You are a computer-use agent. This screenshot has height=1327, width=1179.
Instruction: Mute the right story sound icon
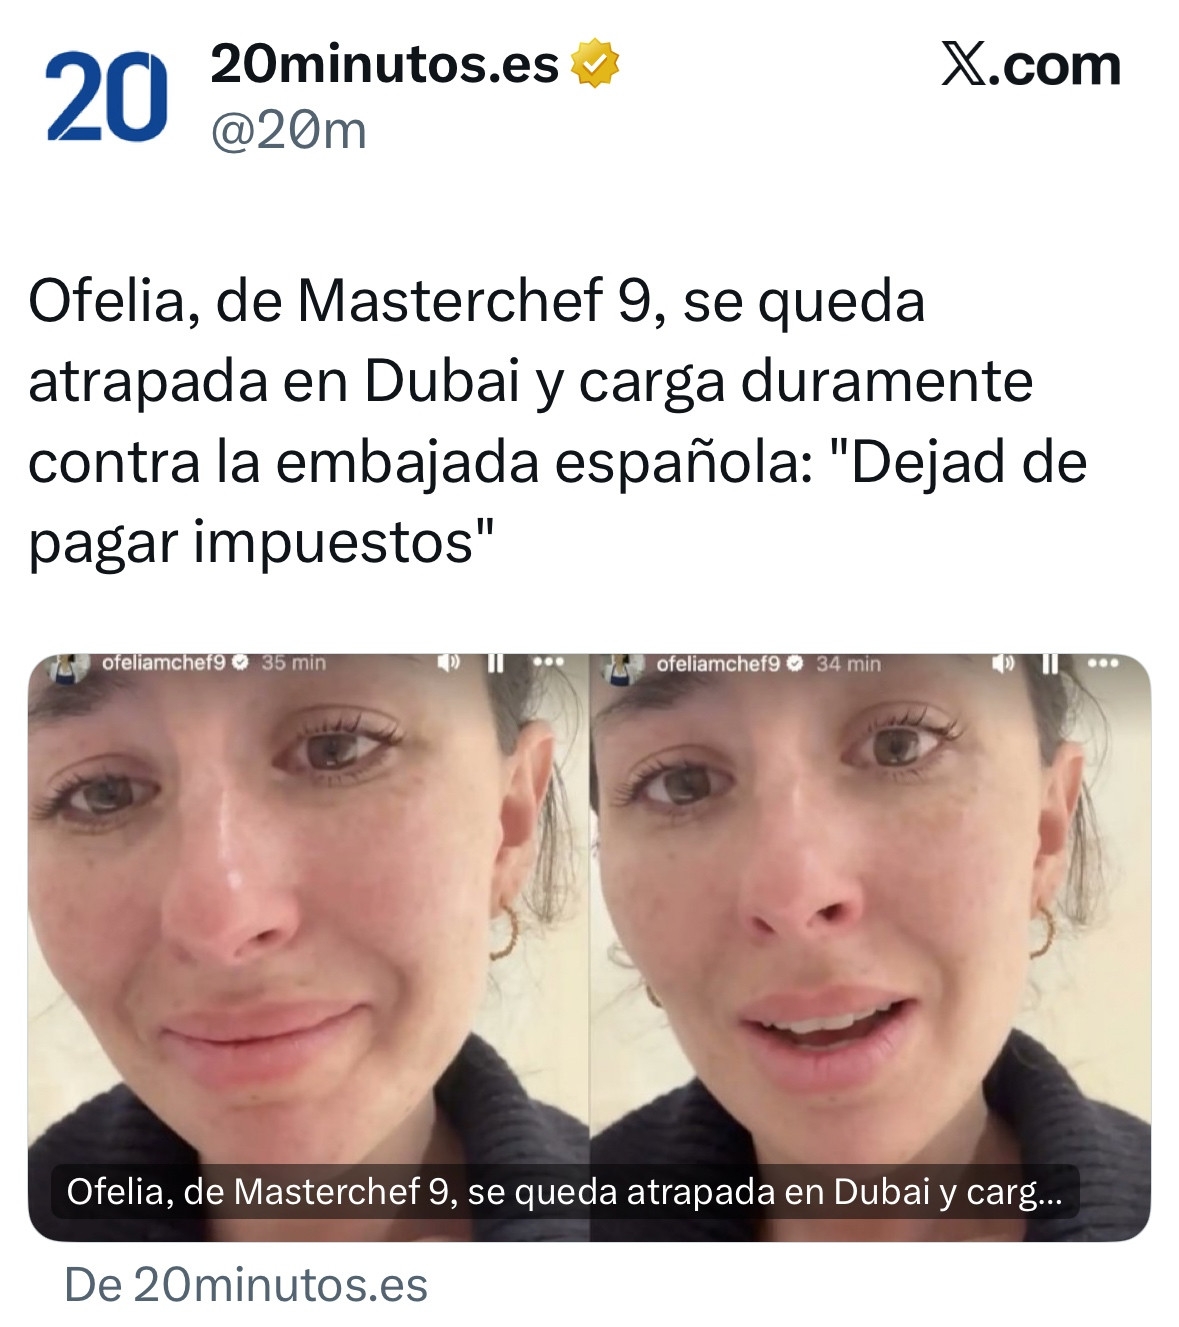click(1003, 663)
